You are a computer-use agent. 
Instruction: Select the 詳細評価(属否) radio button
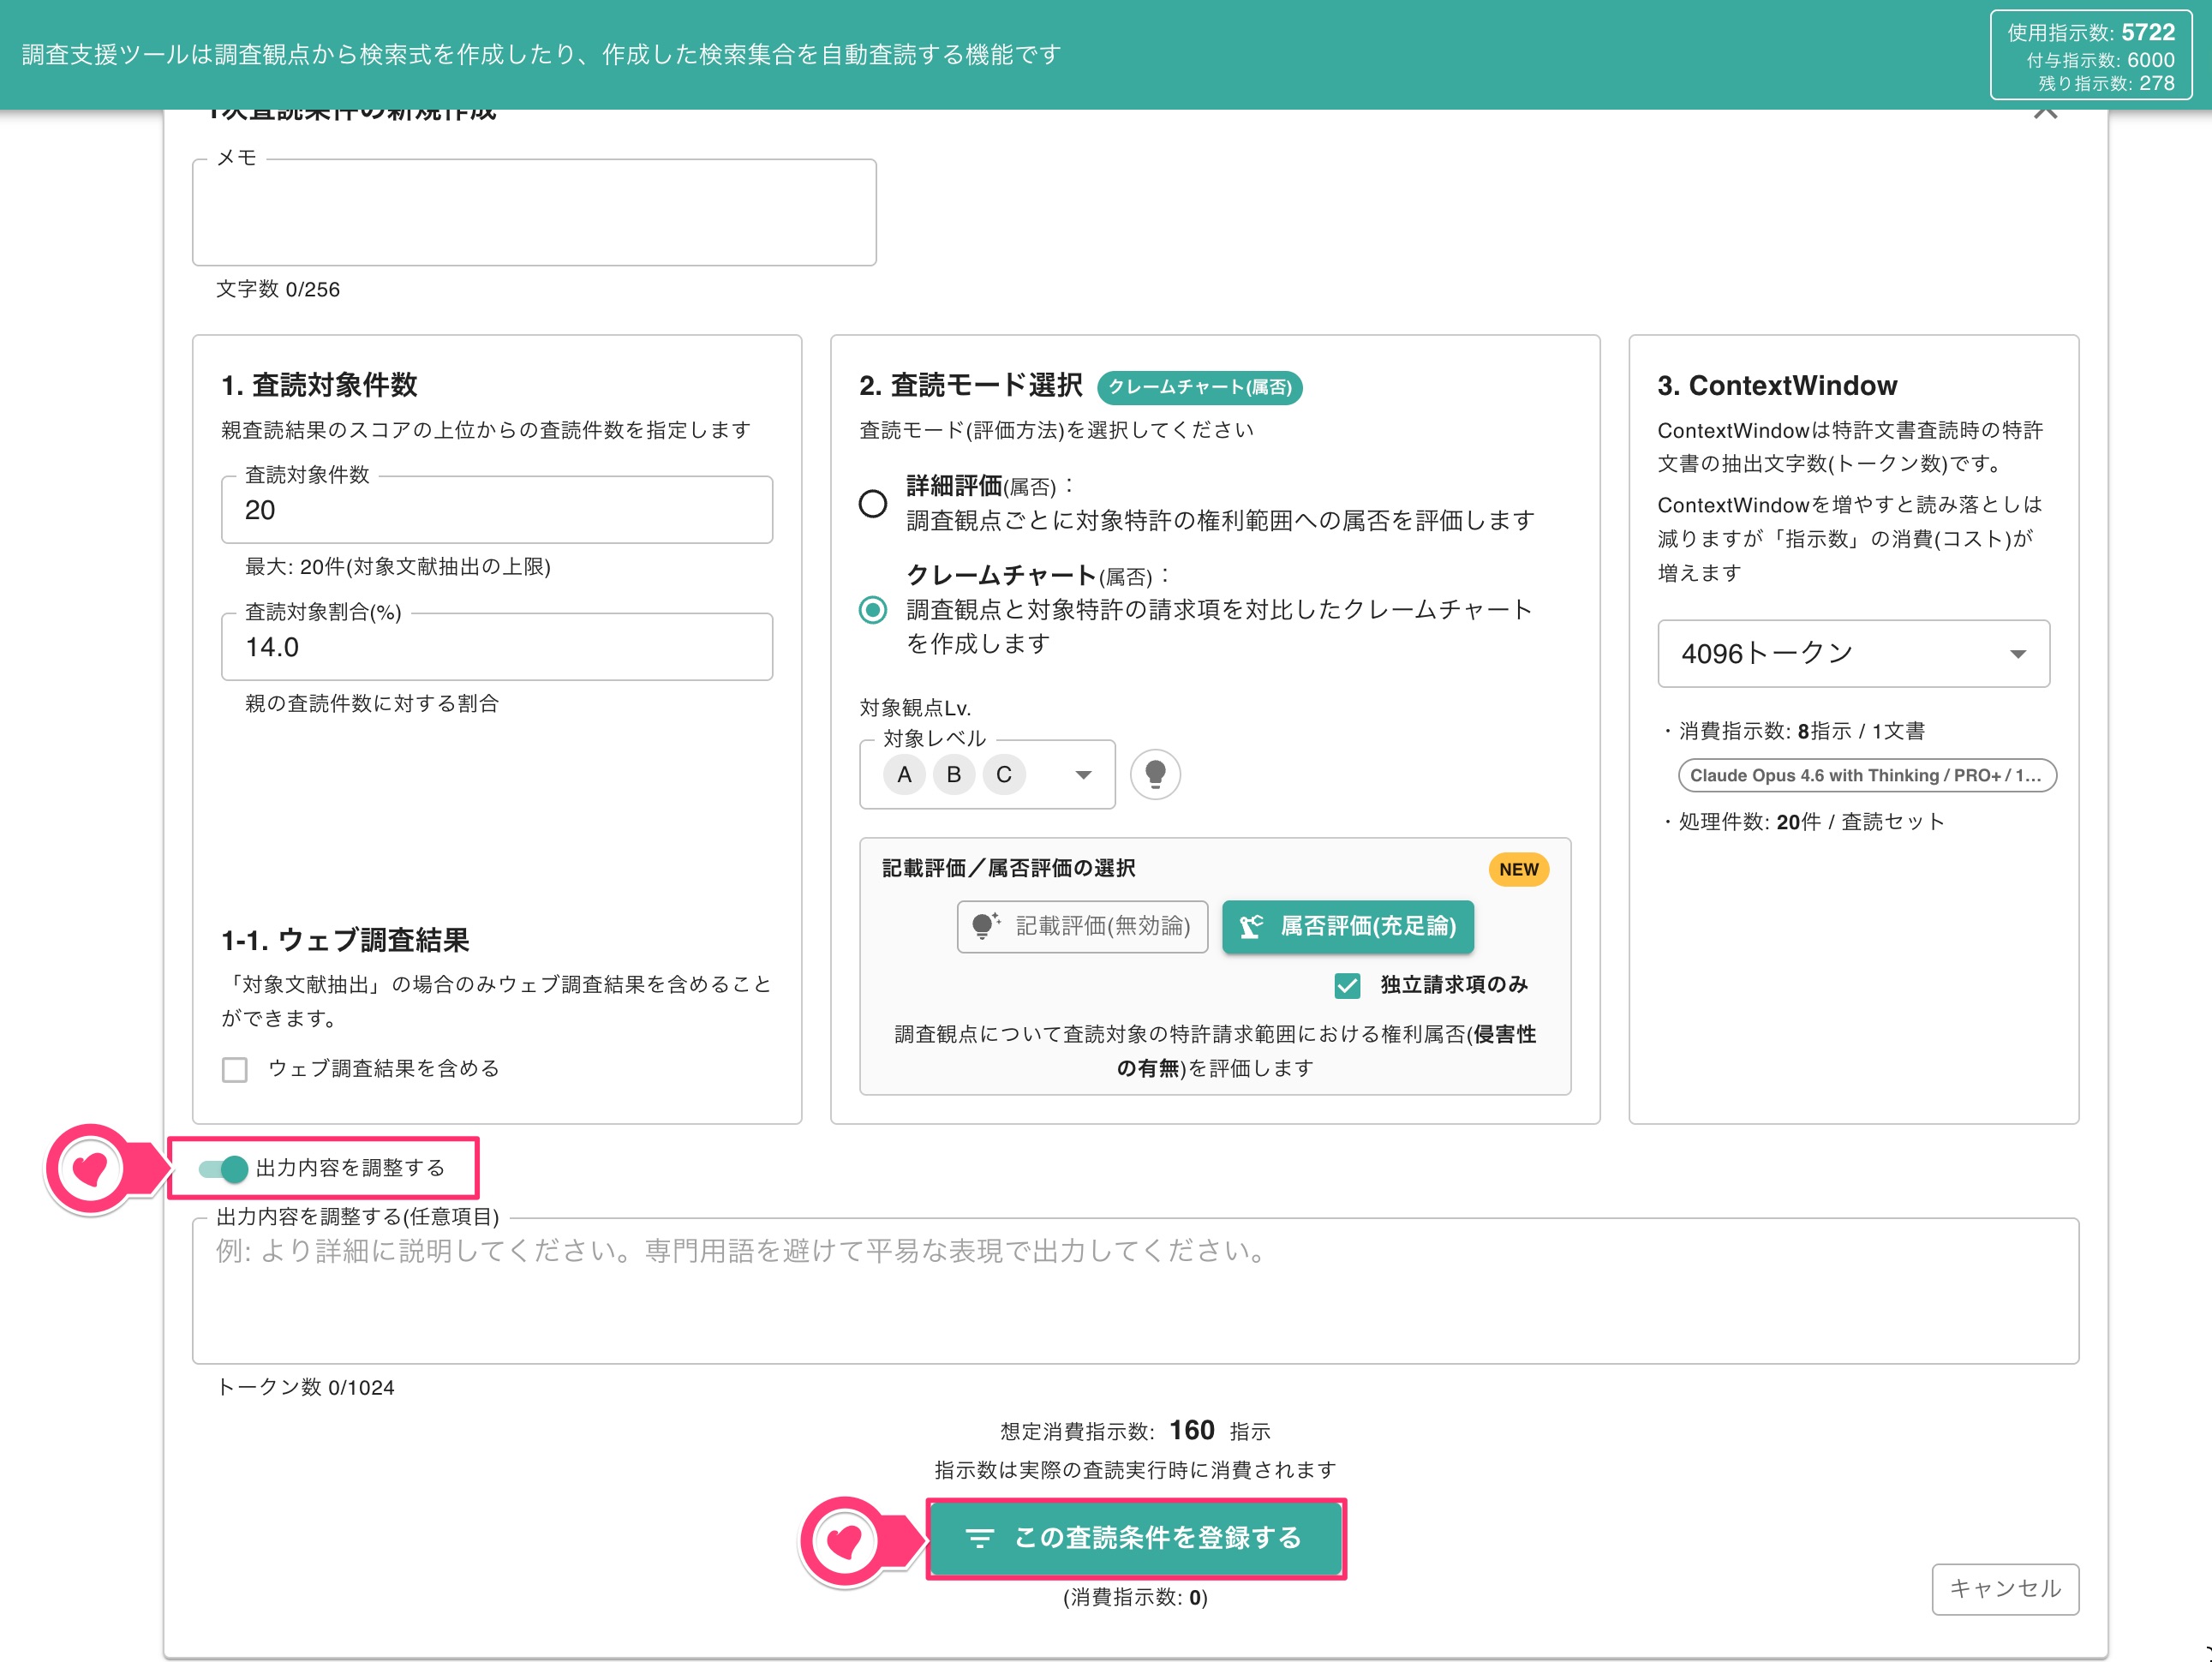873,503
